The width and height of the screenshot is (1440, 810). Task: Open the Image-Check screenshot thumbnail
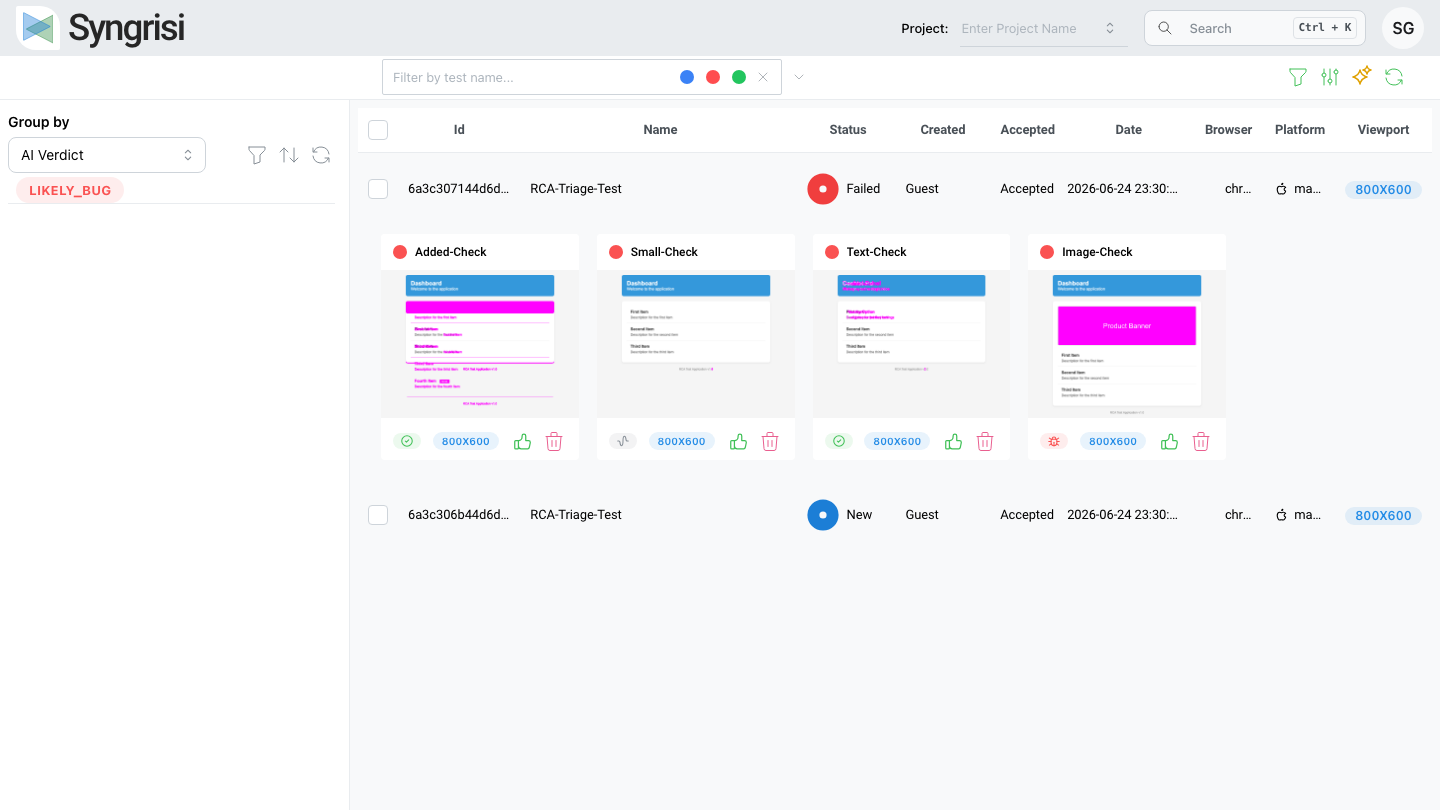[x=1127, y=344]
